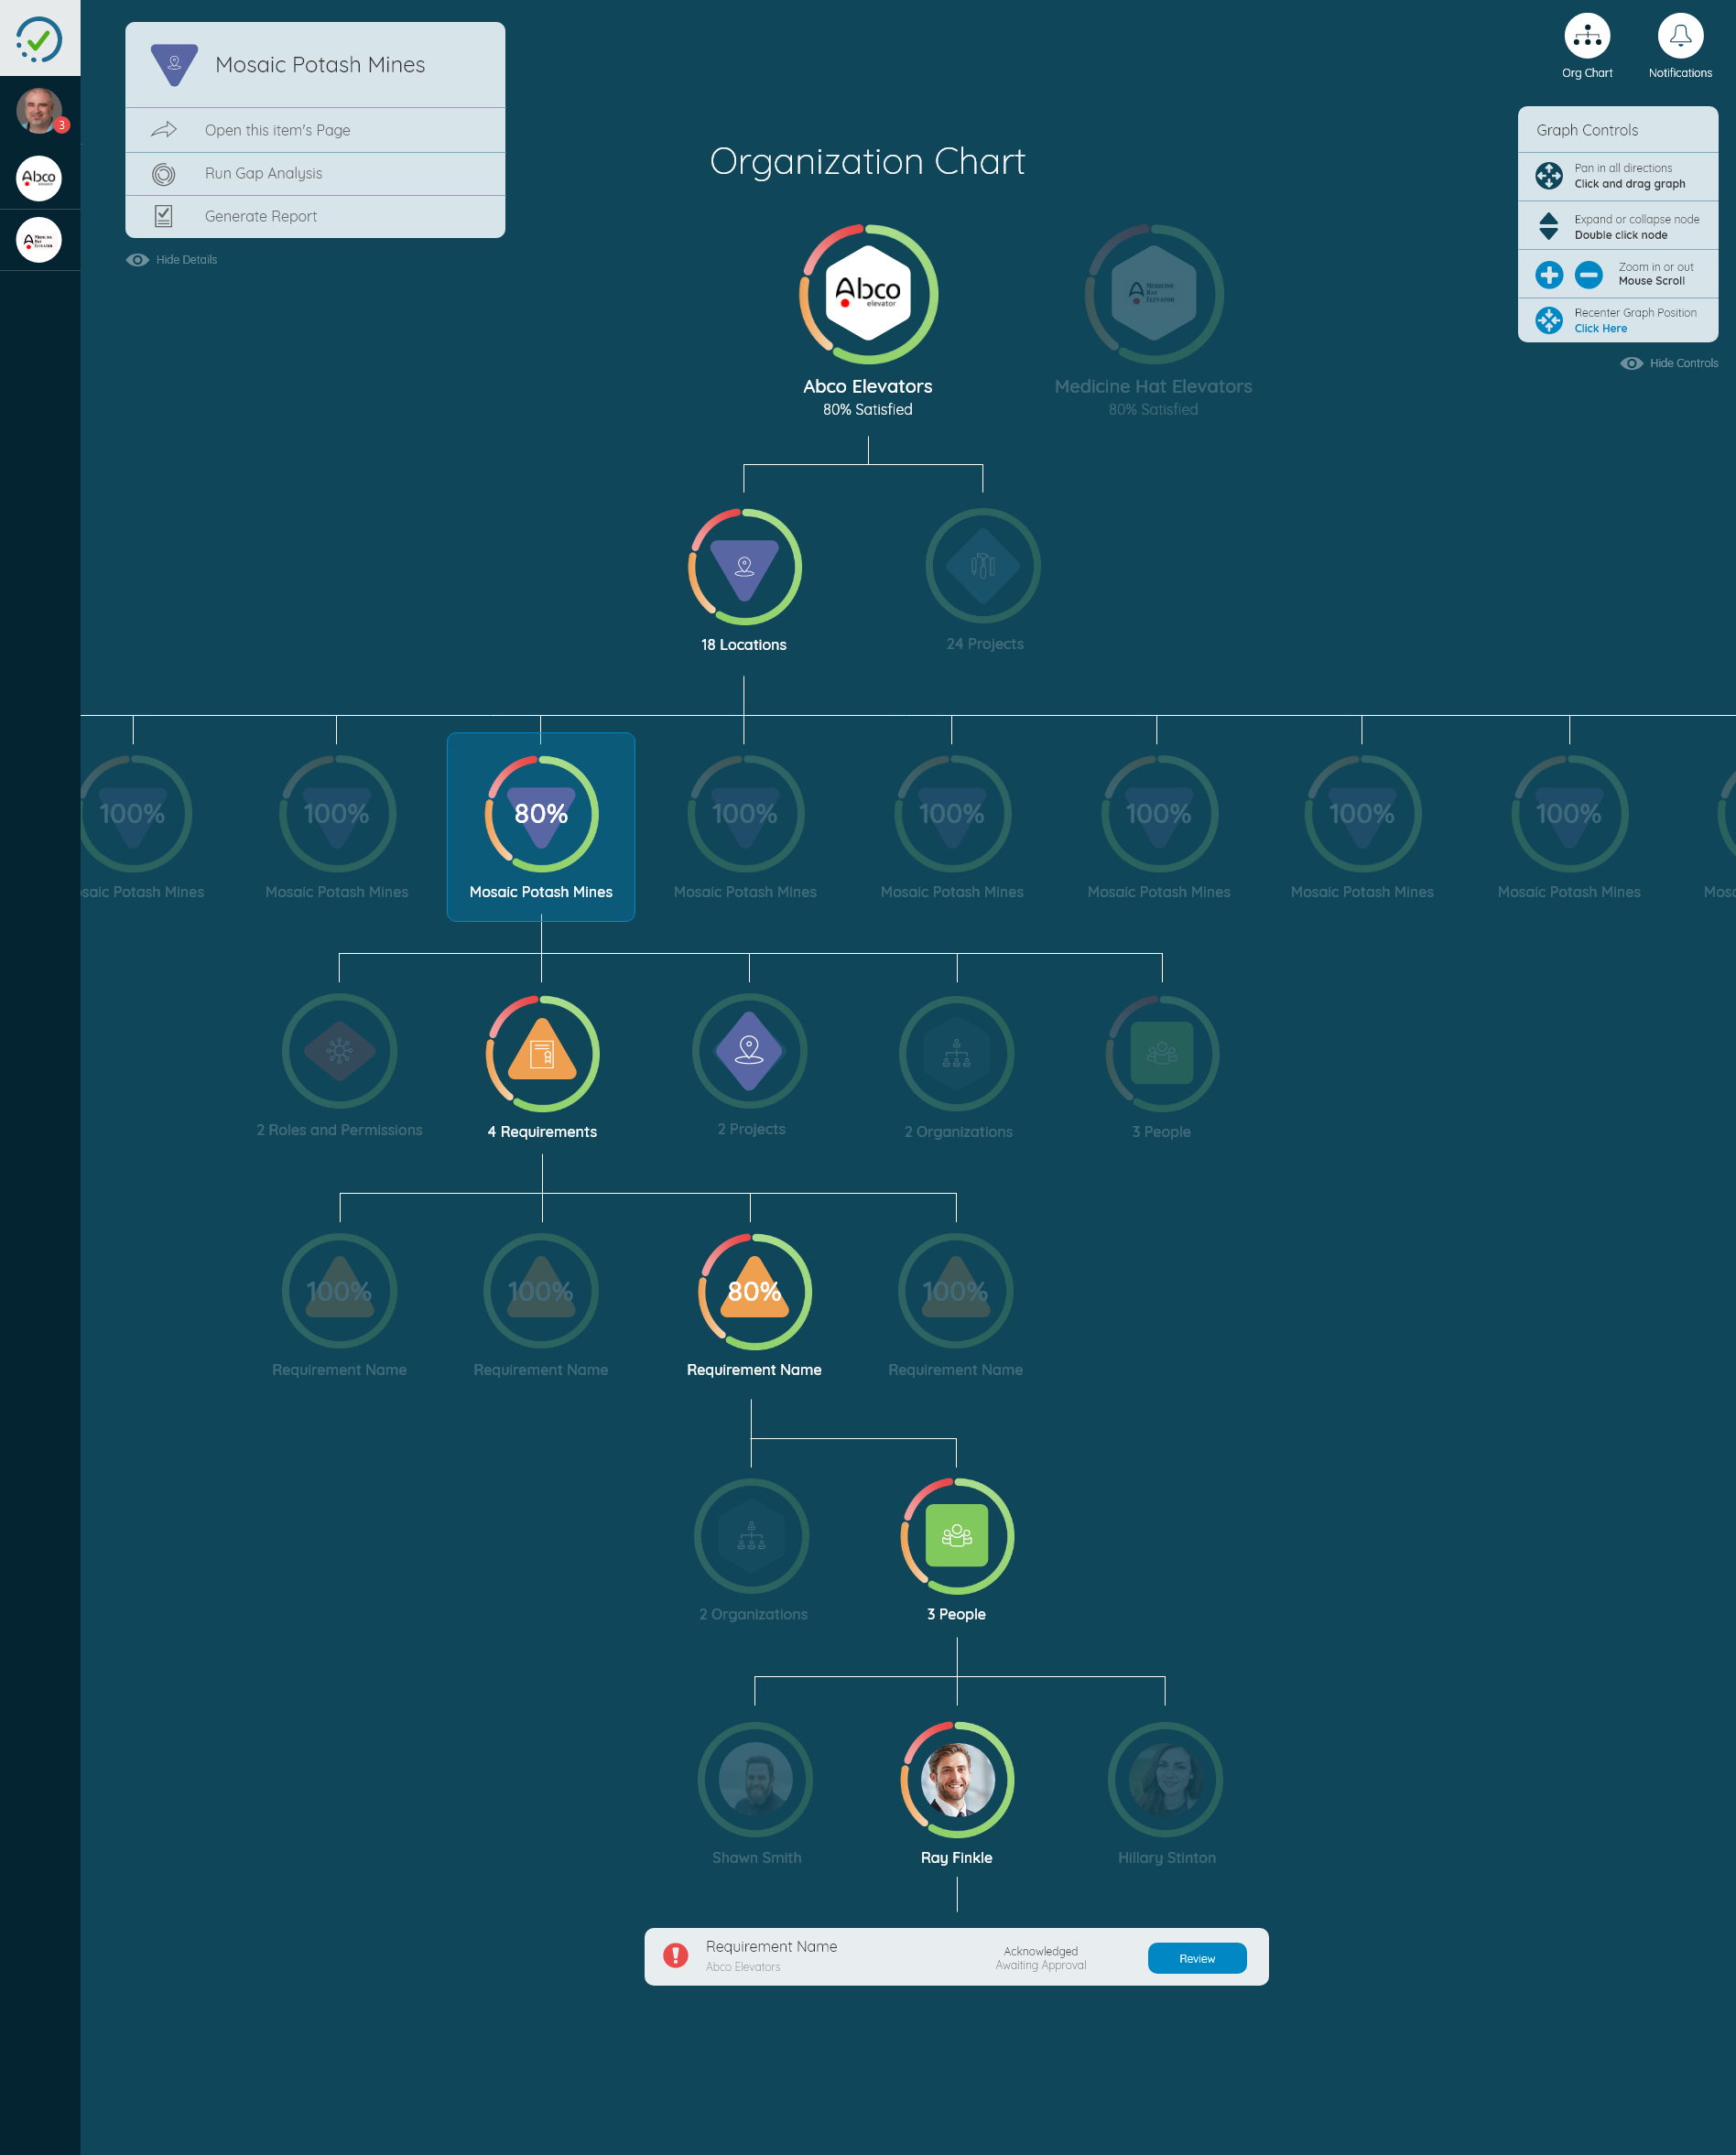Select the Abco Elevators root node
Image resolution: width=1736 pixels, height=2155 pixels.
(x=868, y=294)
